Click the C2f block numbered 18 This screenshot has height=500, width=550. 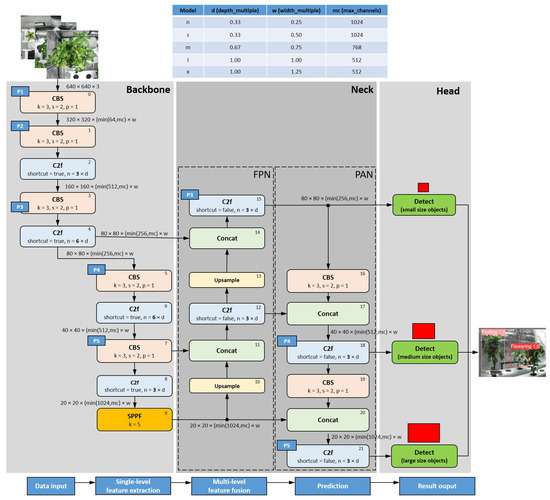point(328,352)
